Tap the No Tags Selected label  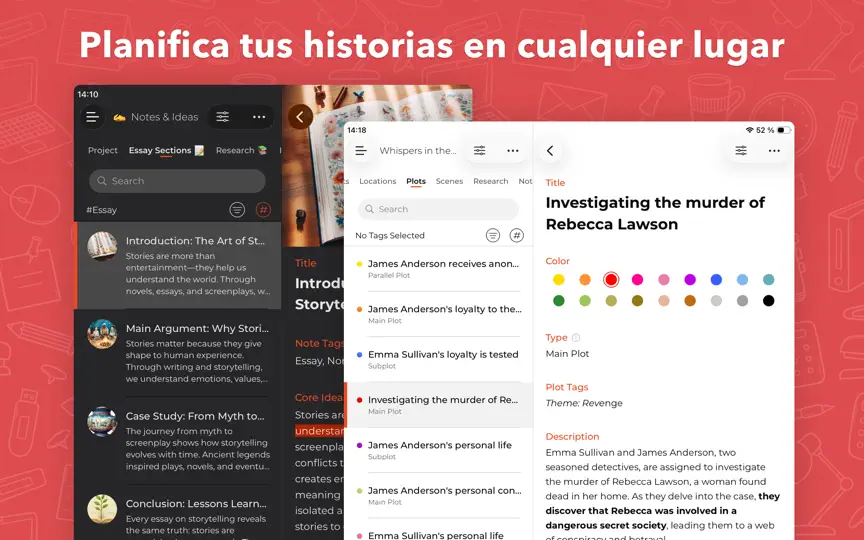point(390,235)
